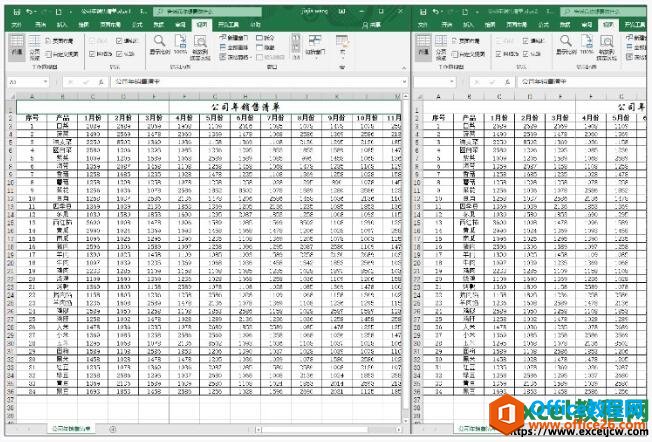Click 100% zoom icon in right window
Image resolution: width=652 pixels, height=442 pixels.
586,45
